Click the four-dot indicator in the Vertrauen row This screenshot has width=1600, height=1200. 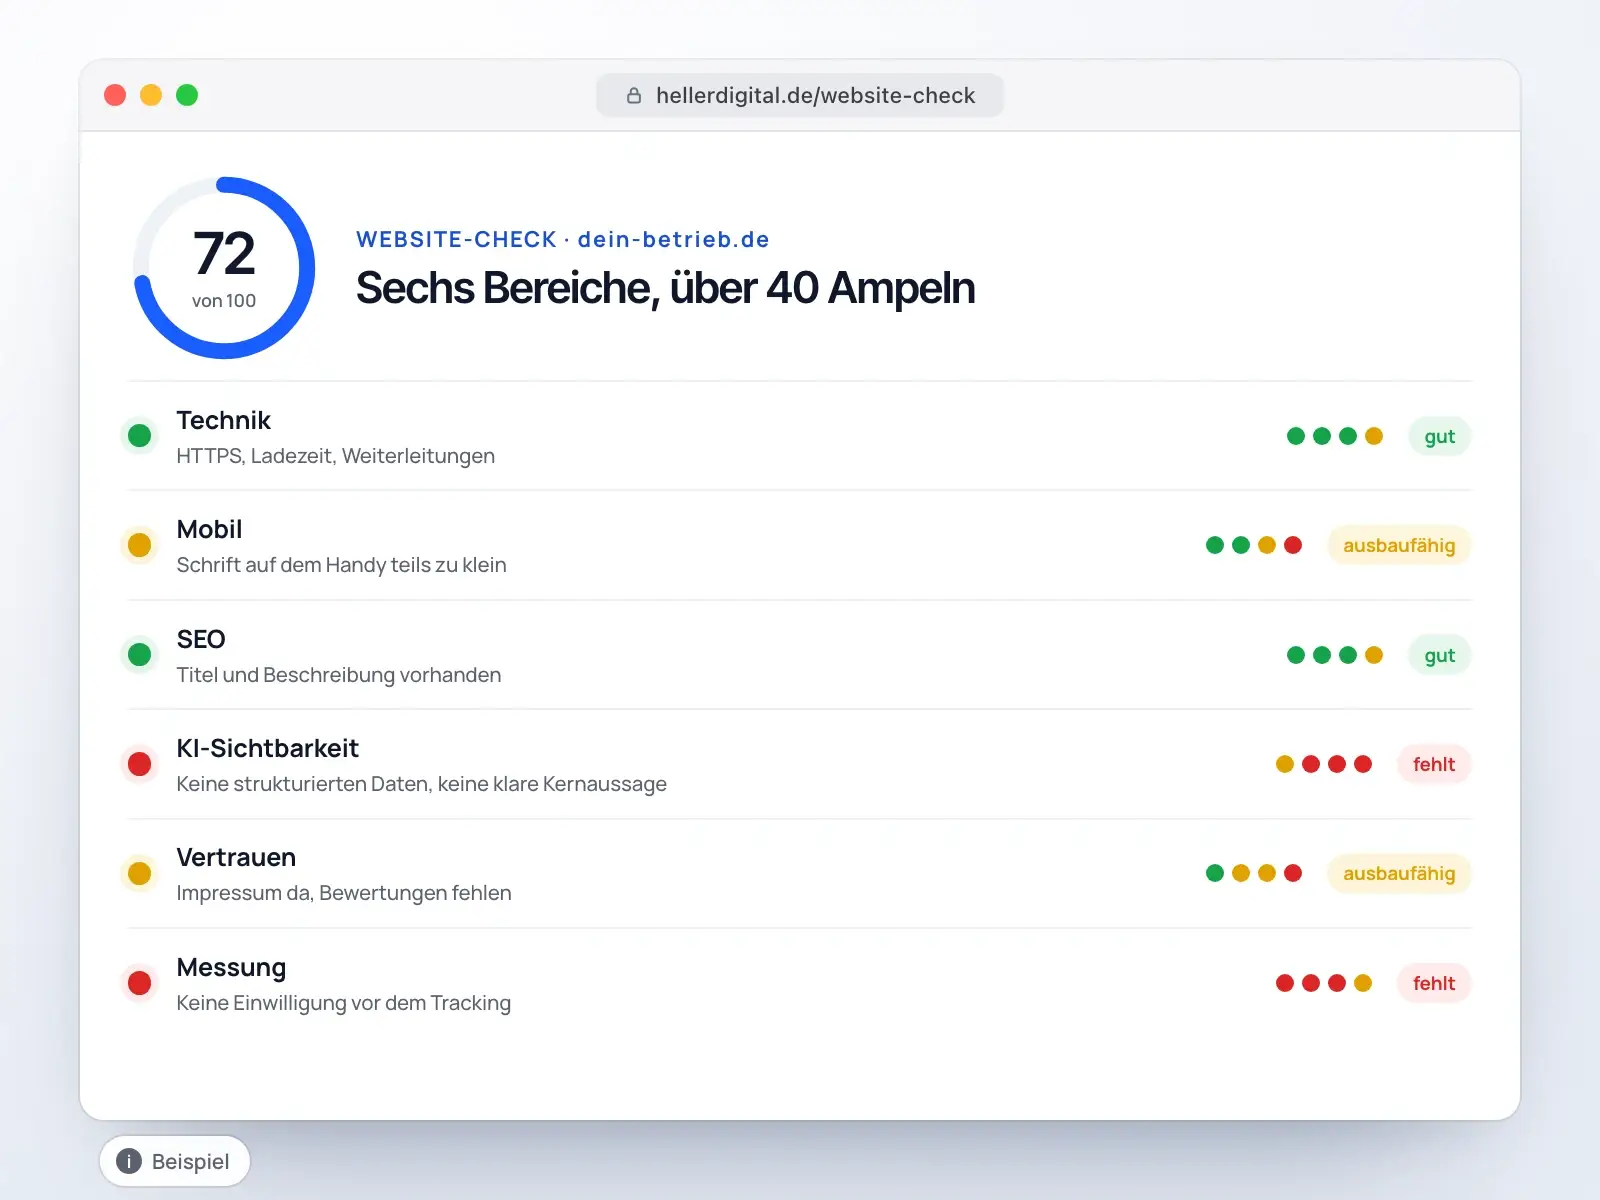point(1254,874)
